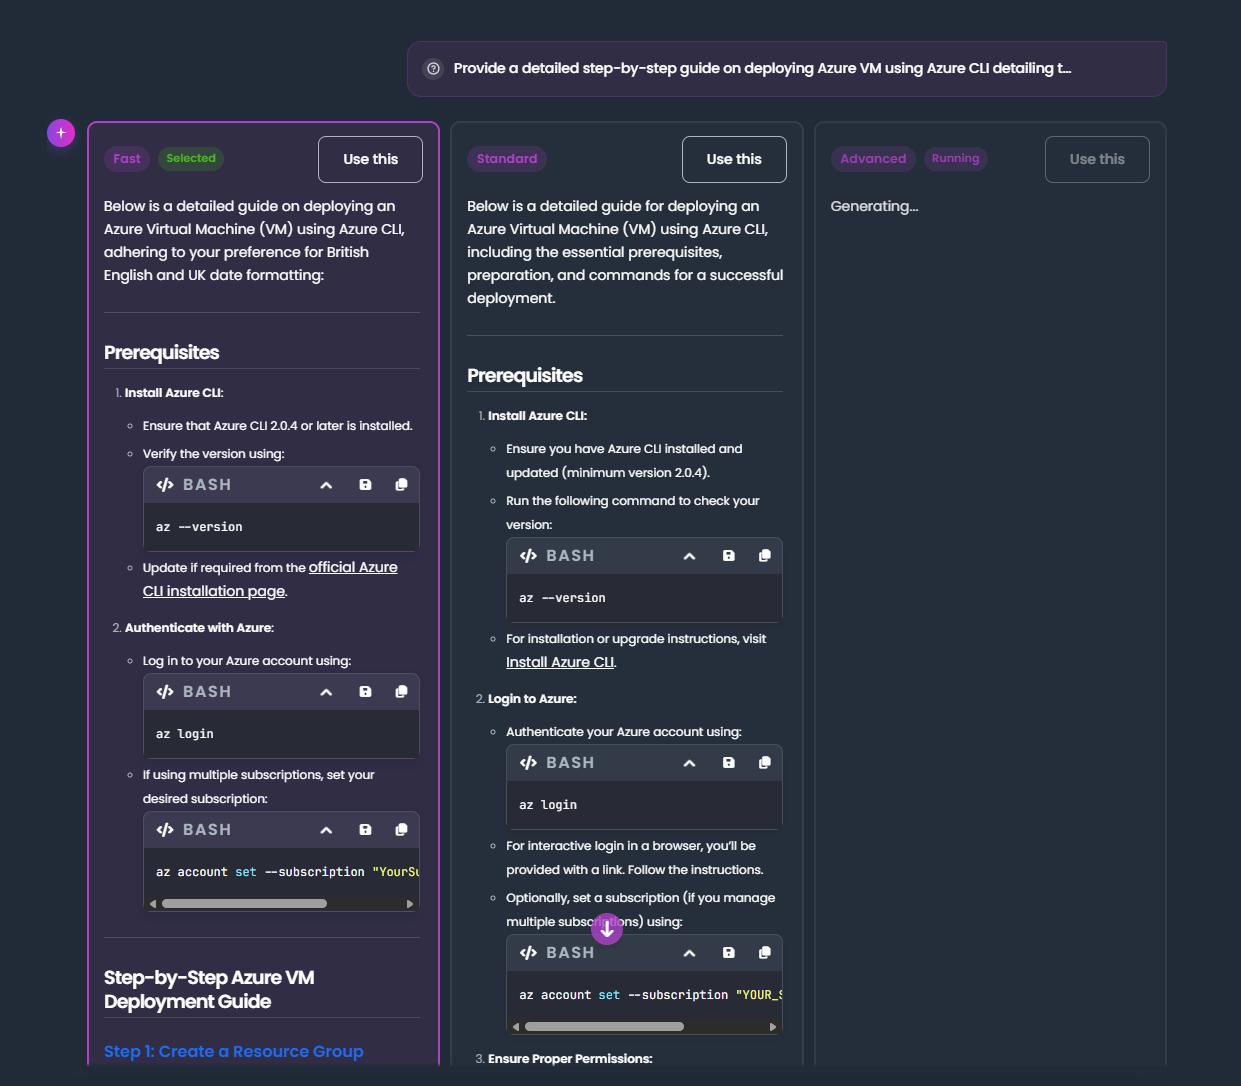This screenshot has width=1241, height=1086.
Task: Use this response from the Fast column
Action: pyautogui.click(x=370, y=159)
